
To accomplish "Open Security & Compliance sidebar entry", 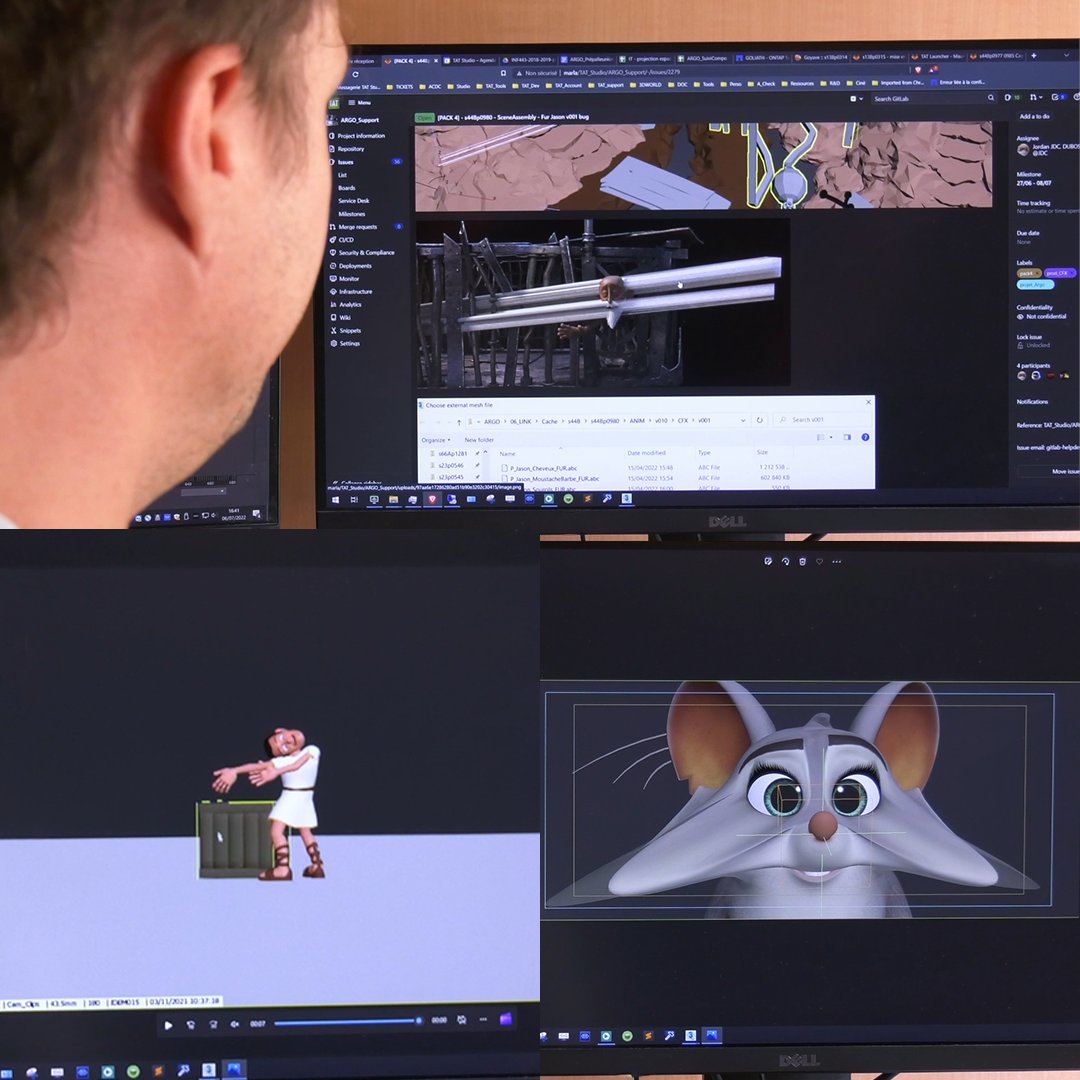I will [362, 253].
